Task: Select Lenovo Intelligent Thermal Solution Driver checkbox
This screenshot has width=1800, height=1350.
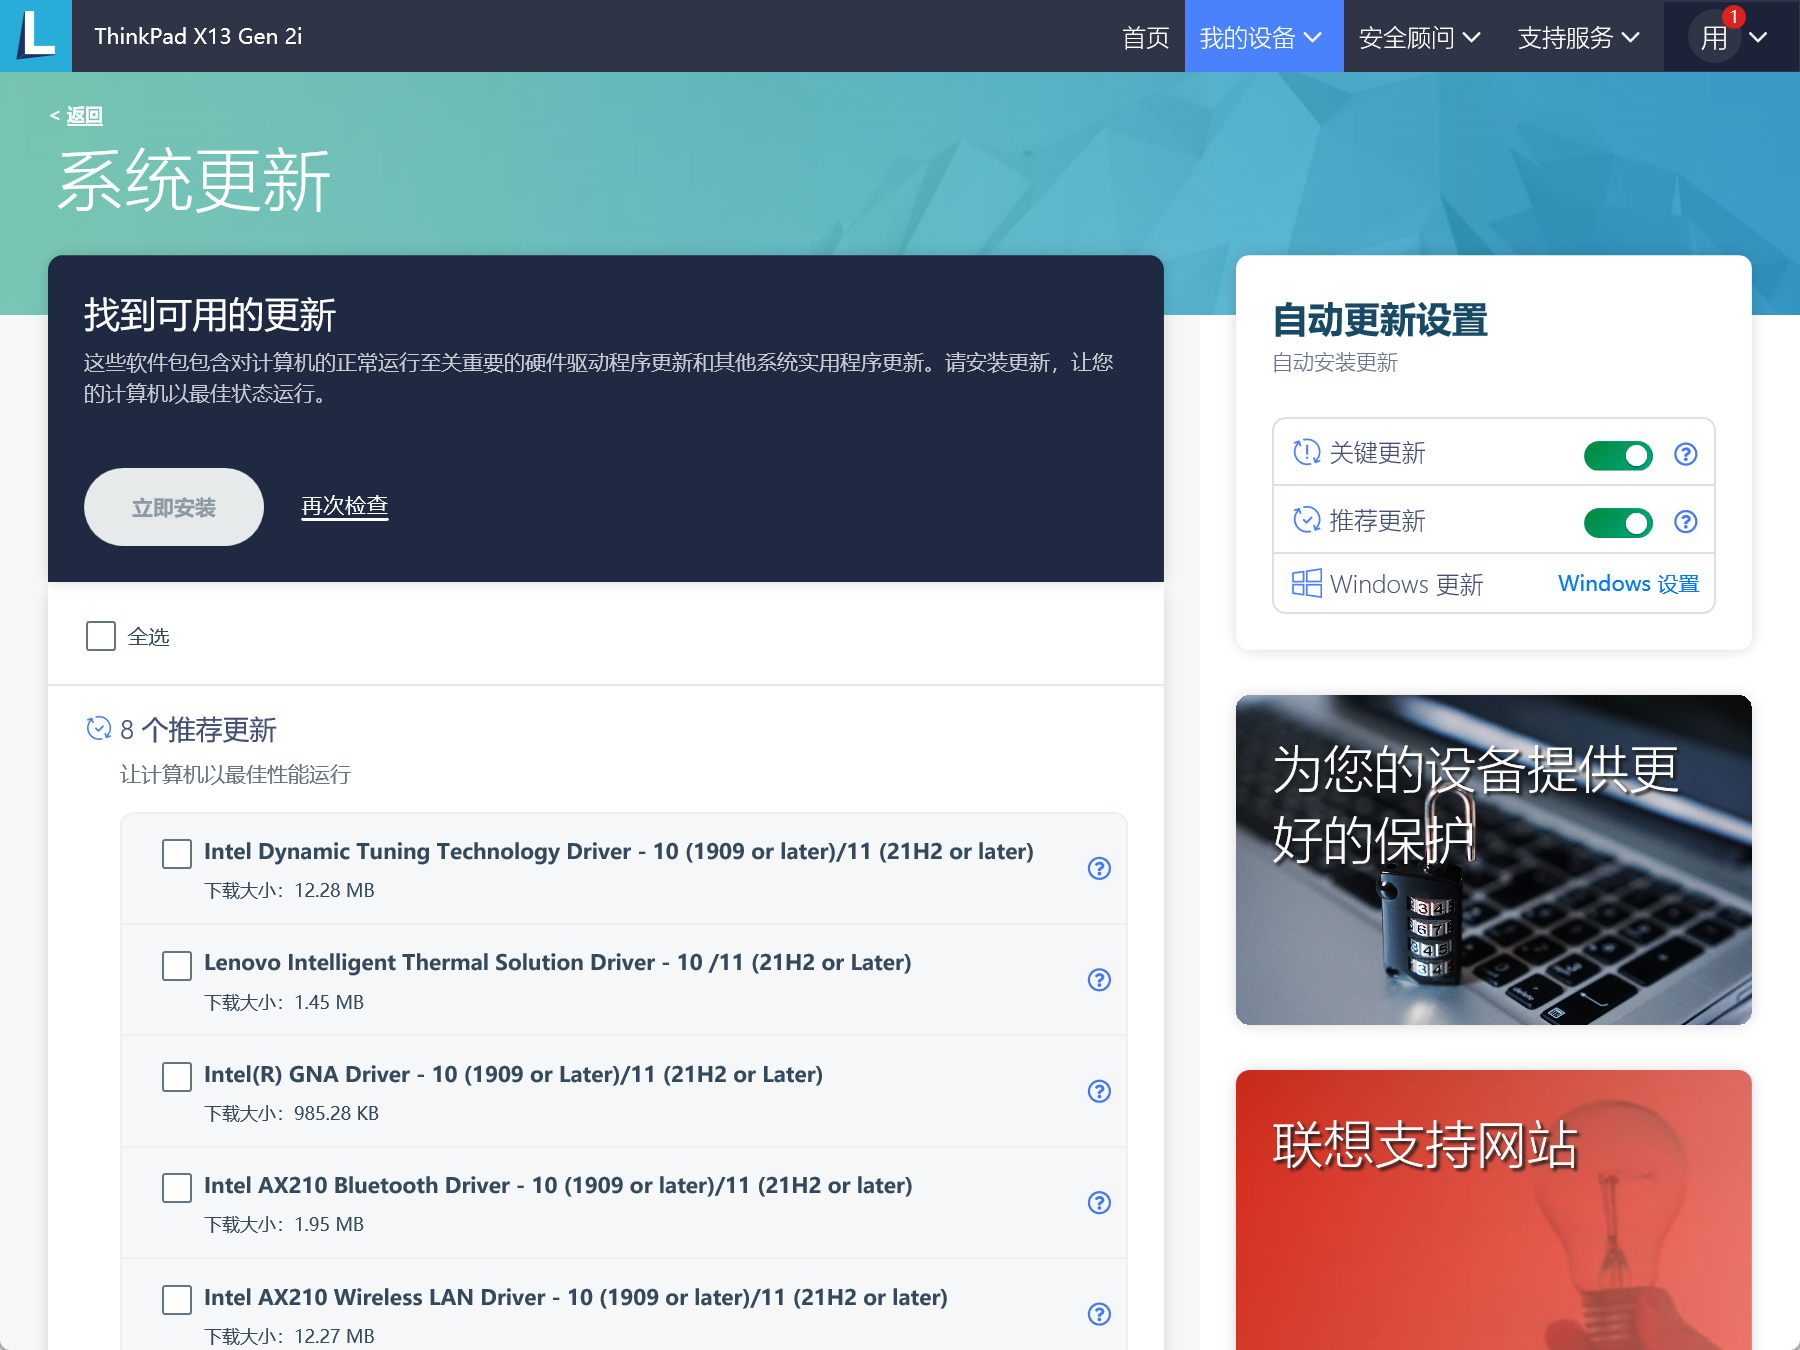Action: click(x=177, y=966)
